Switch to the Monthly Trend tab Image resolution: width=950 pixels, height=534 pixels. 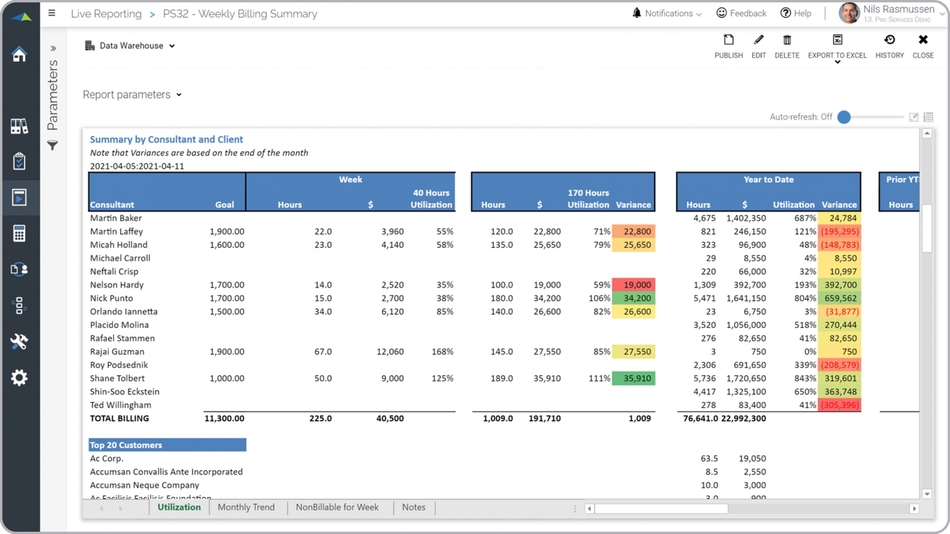(x=246, y=508)
